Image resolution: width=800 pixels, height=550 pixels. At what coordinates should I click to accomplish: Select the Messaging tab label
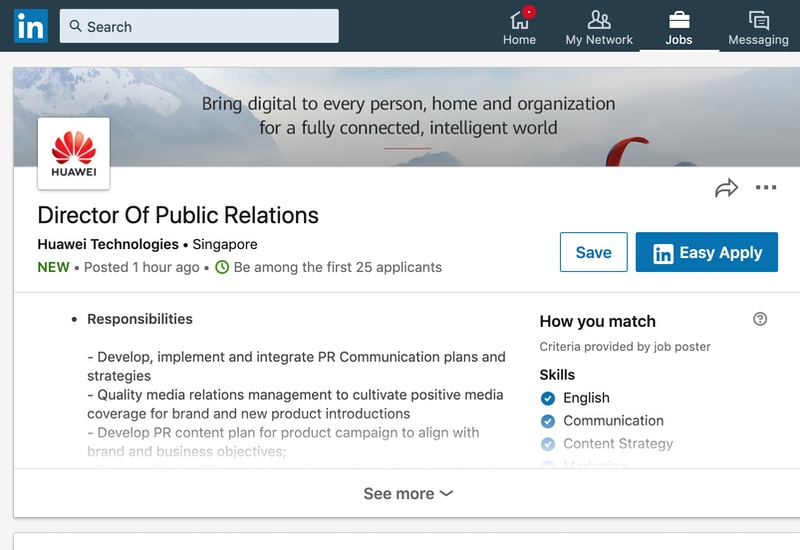(x=758, y=40)
